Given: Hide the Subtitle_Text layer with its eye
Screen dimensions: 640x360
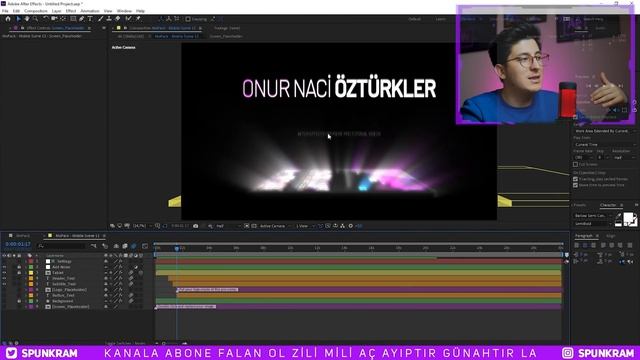Looking at the screenshot, I should (4, 284).
